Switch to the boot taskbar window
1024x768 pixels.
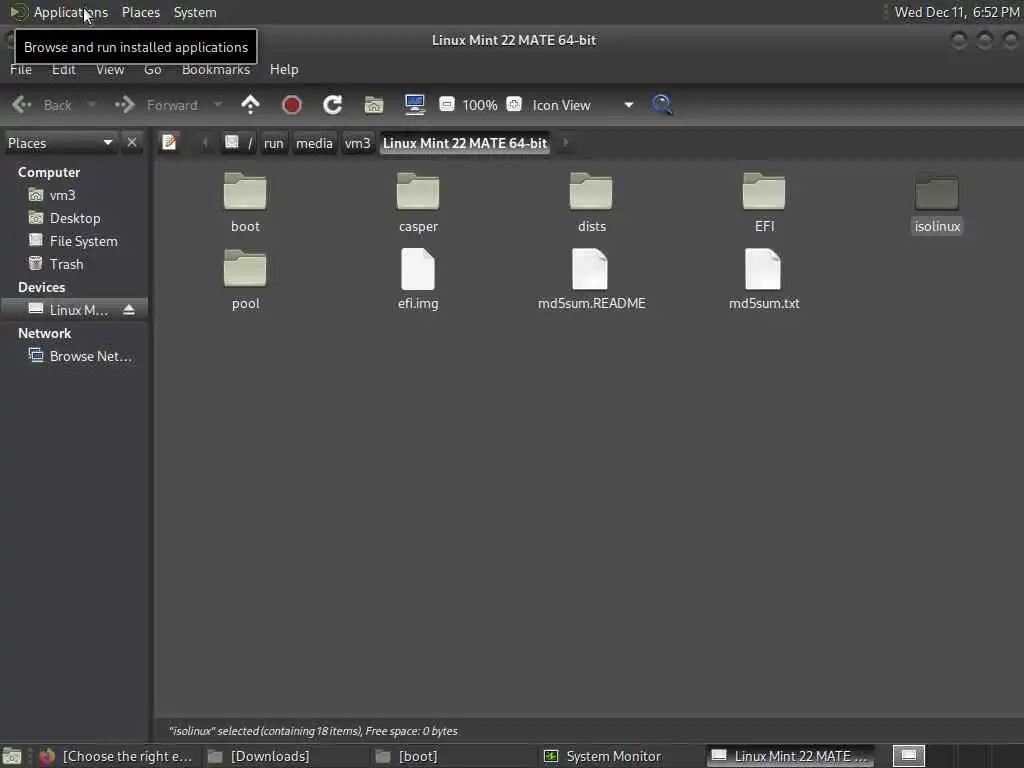pyautogui.click(x=452, y=756)
